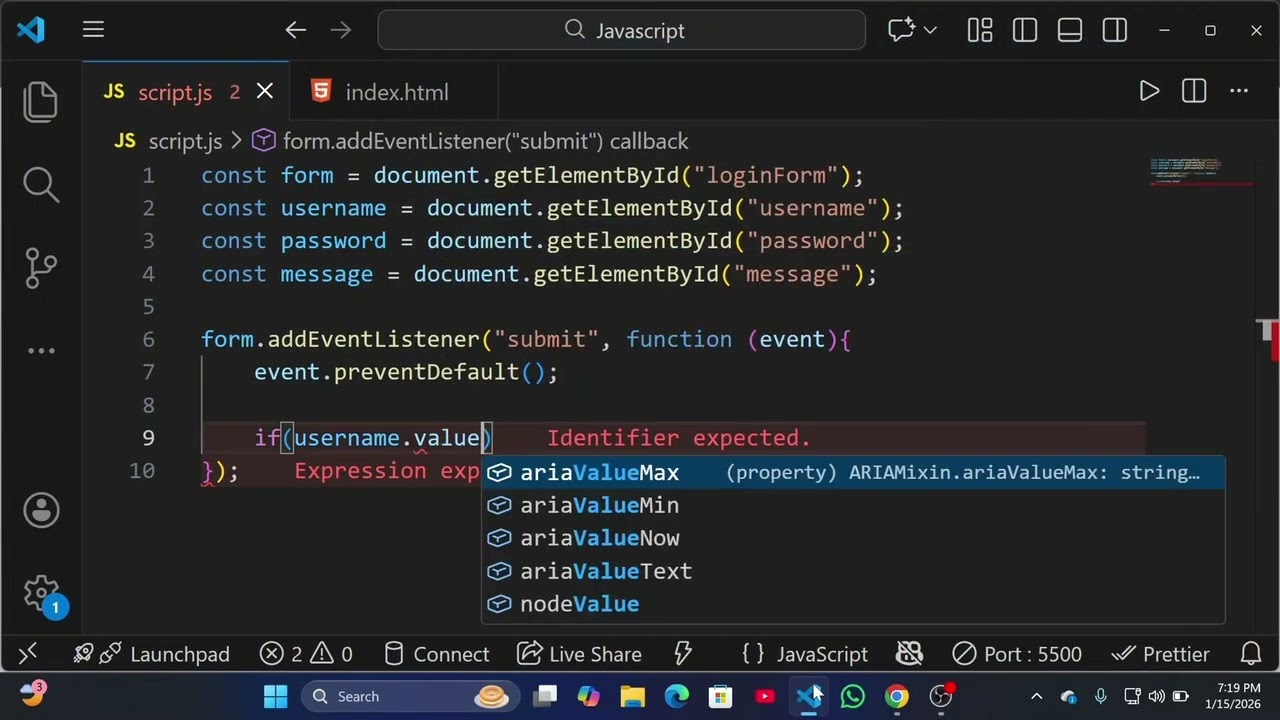Click the vertical scrollbar error marker

[1275, 342]
